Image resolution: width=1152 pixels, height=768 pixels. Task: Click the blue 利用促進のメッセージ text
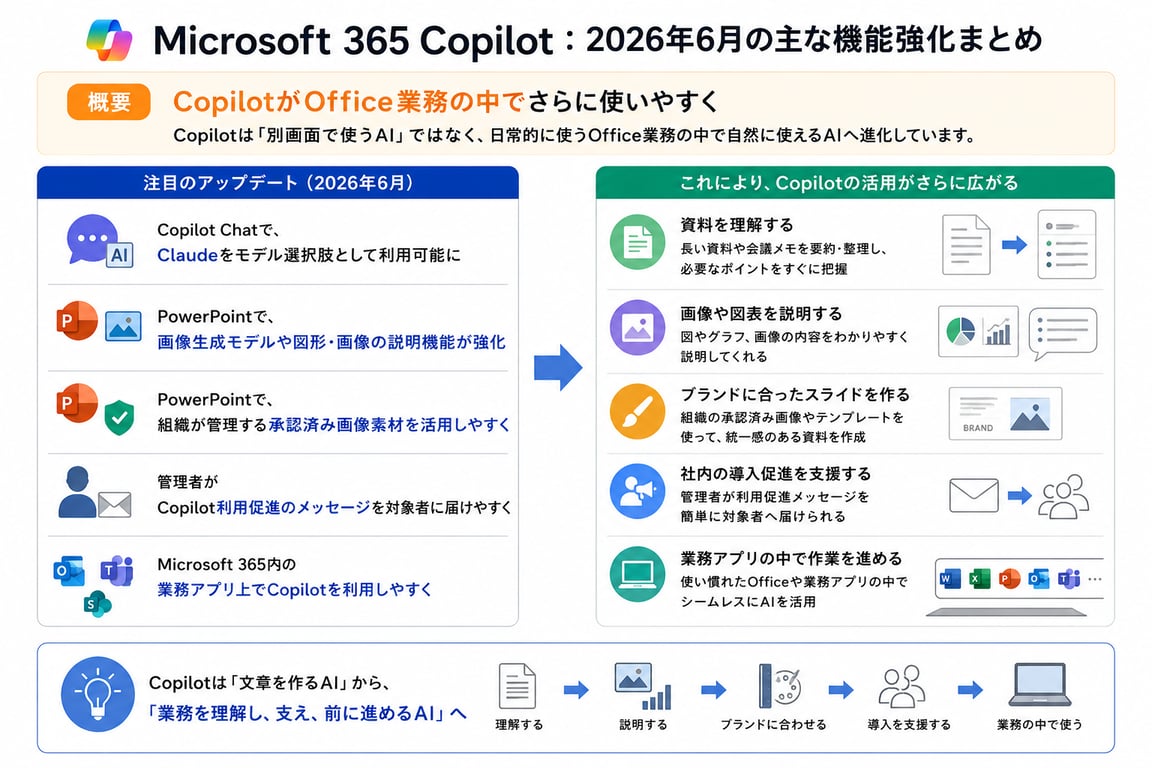pyautogui.click(x=293, y=507)
